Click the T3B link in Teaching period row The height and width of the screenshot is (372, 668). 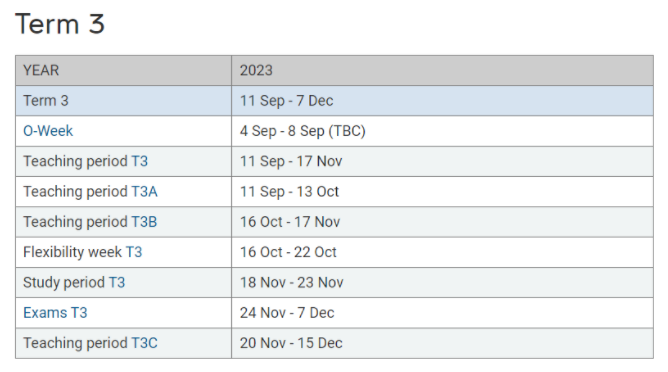[x=144, y=222]
